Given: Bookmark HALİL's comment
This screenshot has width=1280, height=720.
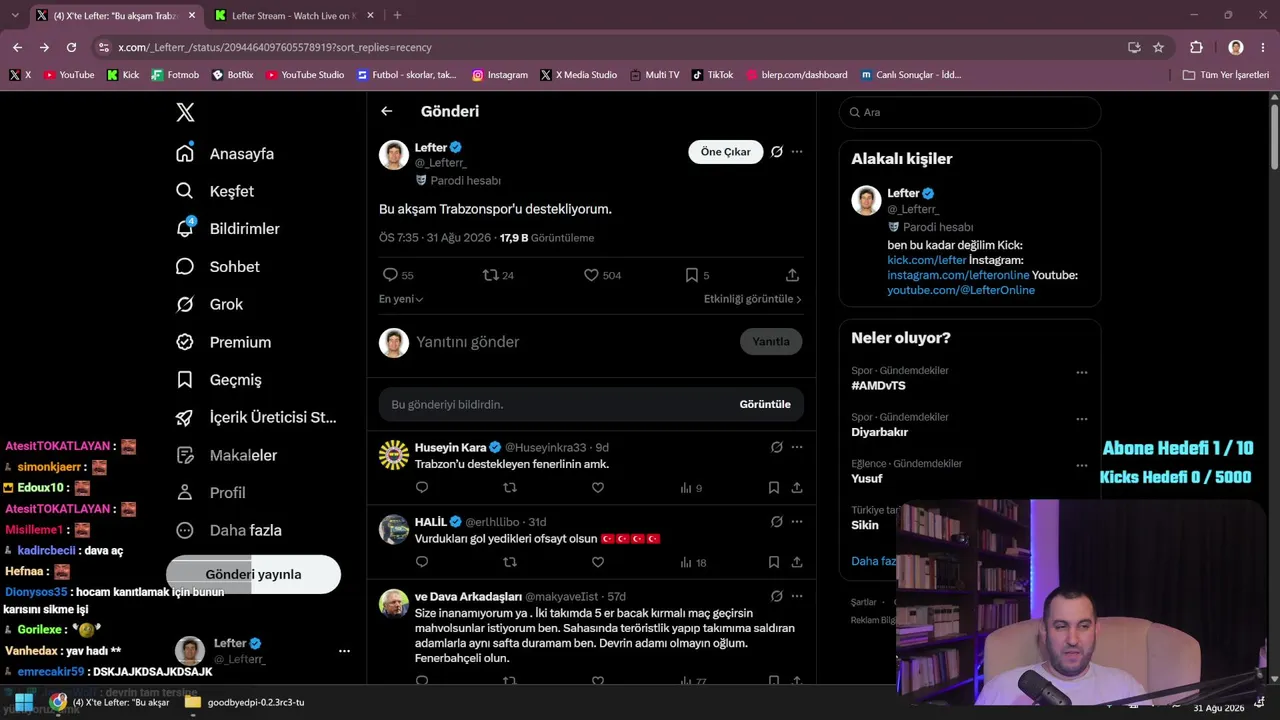Looking at the screenshot, I should pos(774,562).
